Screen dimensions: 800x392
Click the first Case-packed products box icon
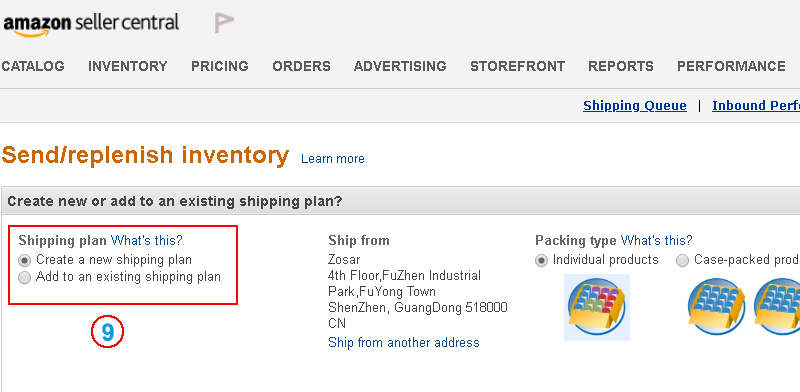click(x=716, y=306)
